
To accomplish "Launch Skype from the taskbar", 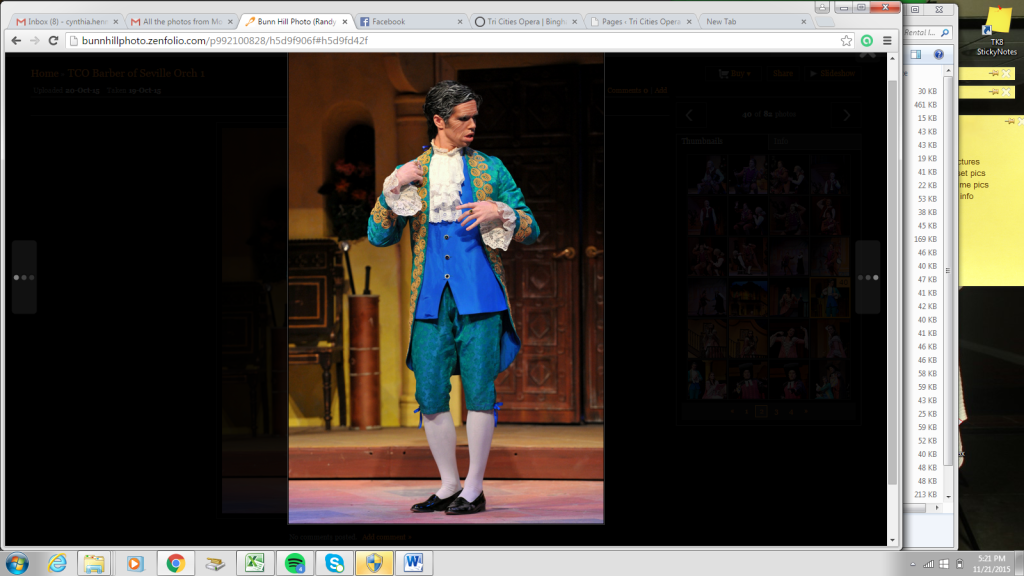I will click(x=331, y=563).
